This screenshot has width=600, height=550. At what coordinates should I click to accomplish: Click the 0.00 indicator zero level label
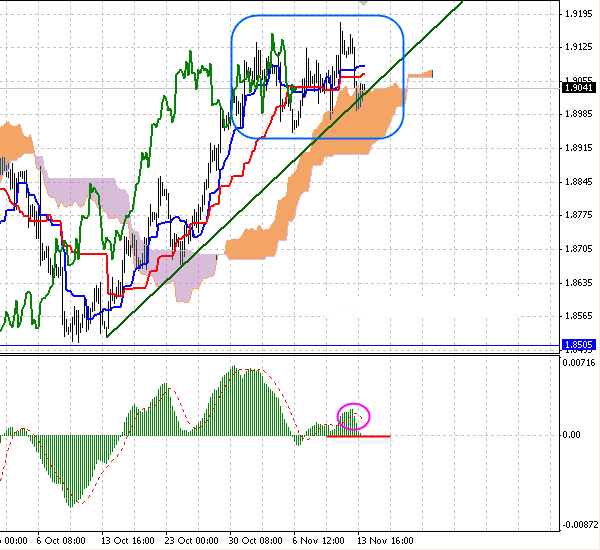point(571,435)
